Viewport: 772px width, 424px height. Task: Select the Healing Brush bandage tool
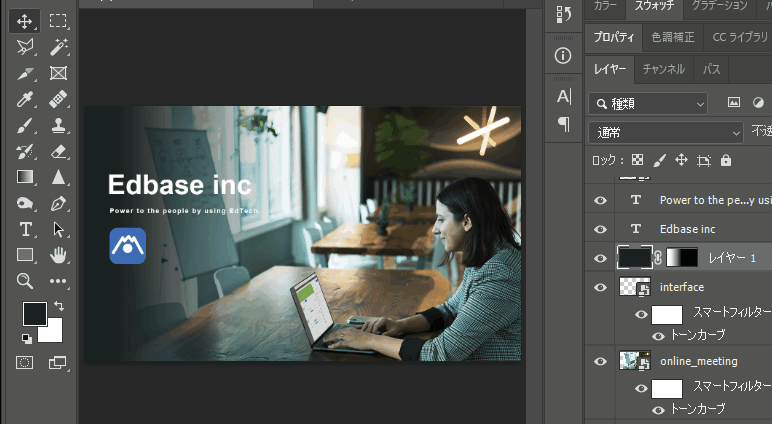pos(58,99)
